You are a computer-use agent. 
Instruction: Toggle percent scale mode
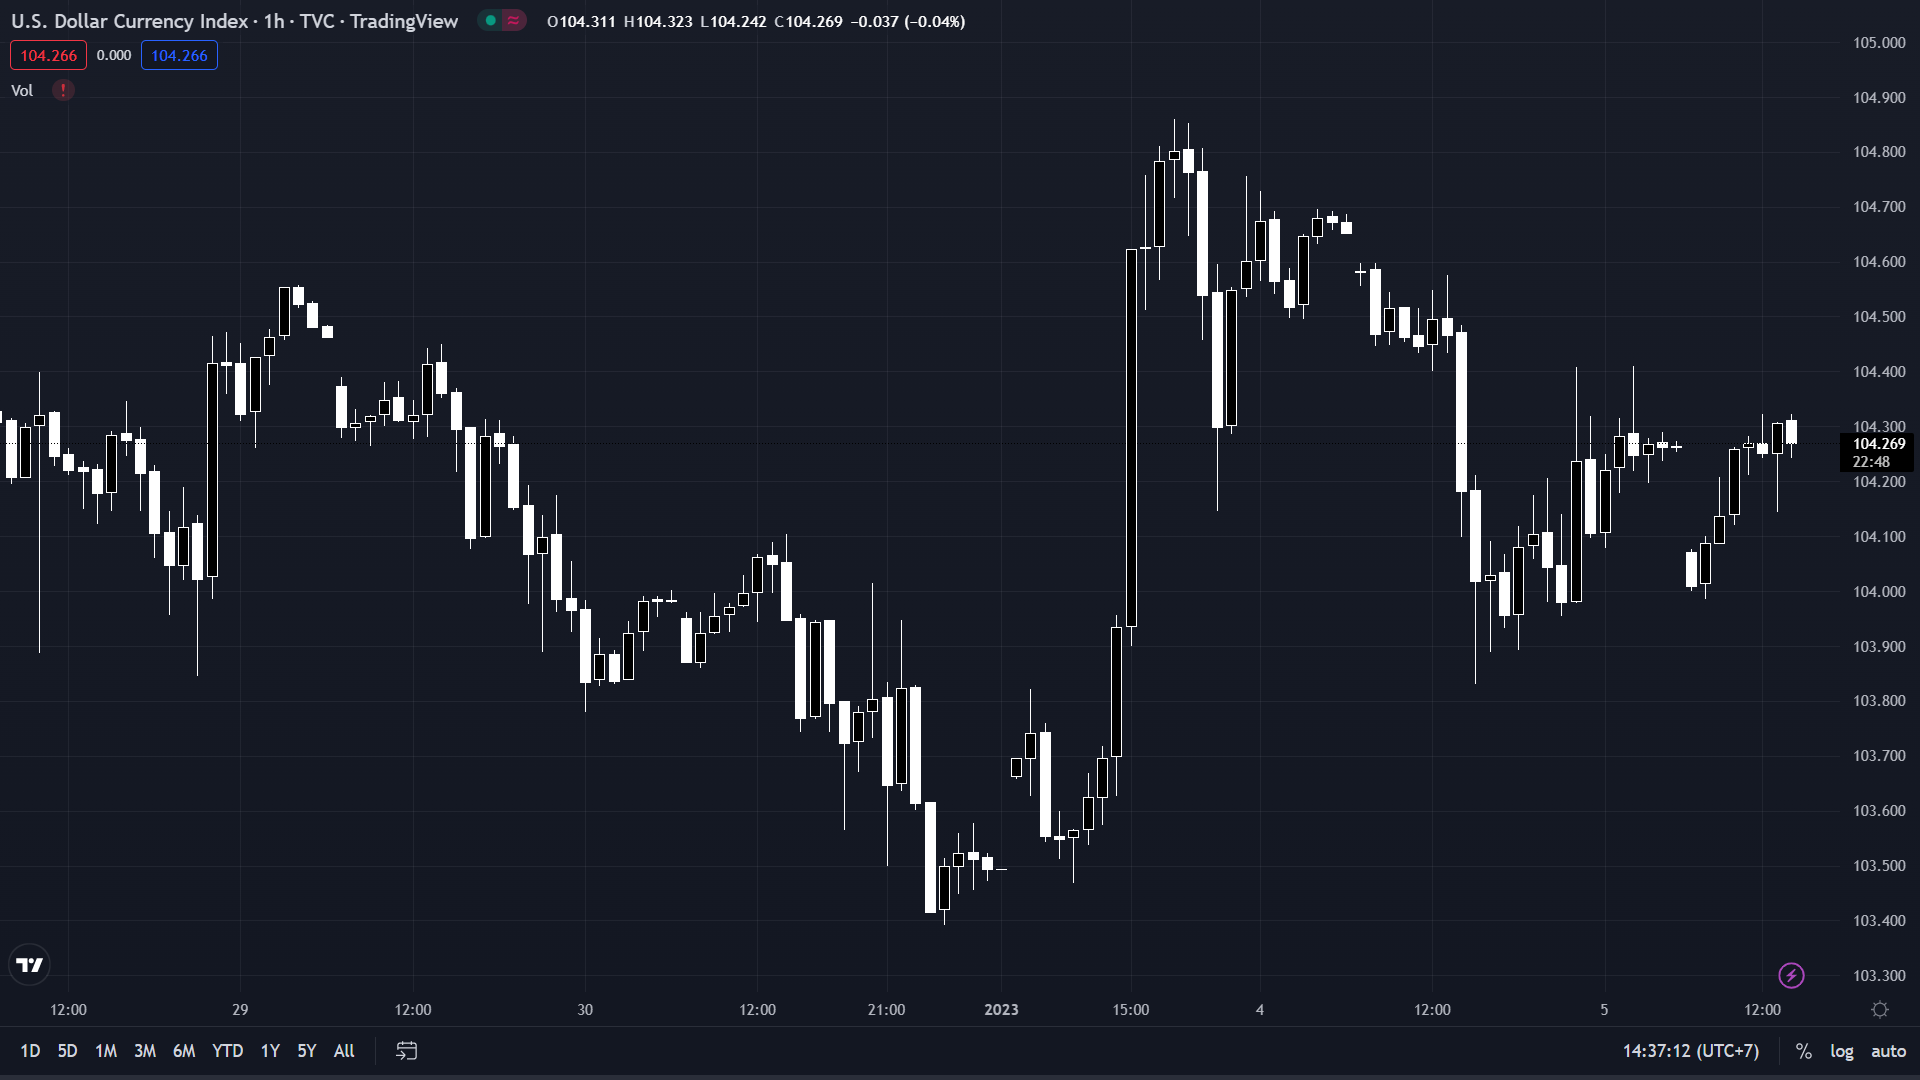click(1803, 1051)
